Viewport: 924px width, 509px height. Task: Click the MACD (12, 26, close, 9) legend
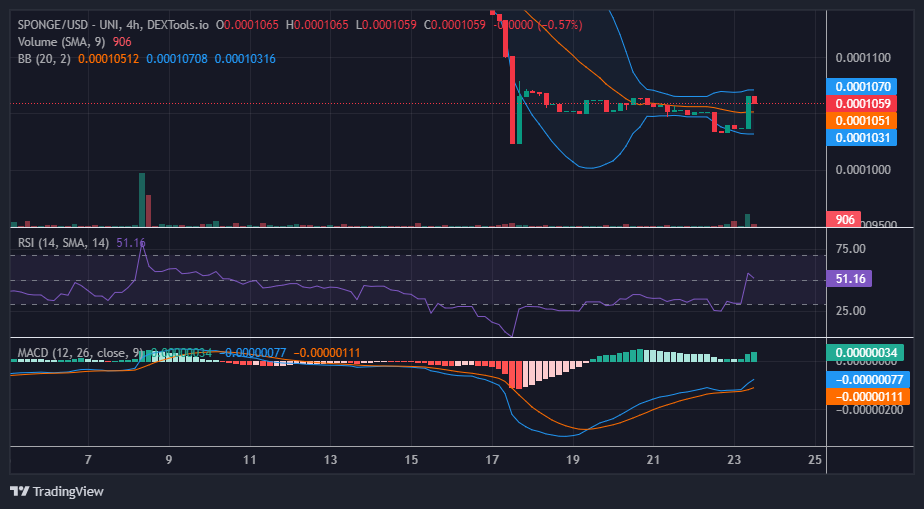(80, 353)
